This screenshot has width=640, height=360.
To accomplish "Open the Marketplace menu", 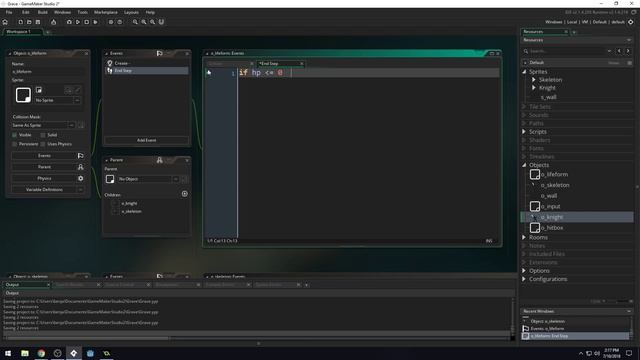I will click(106, 12).
